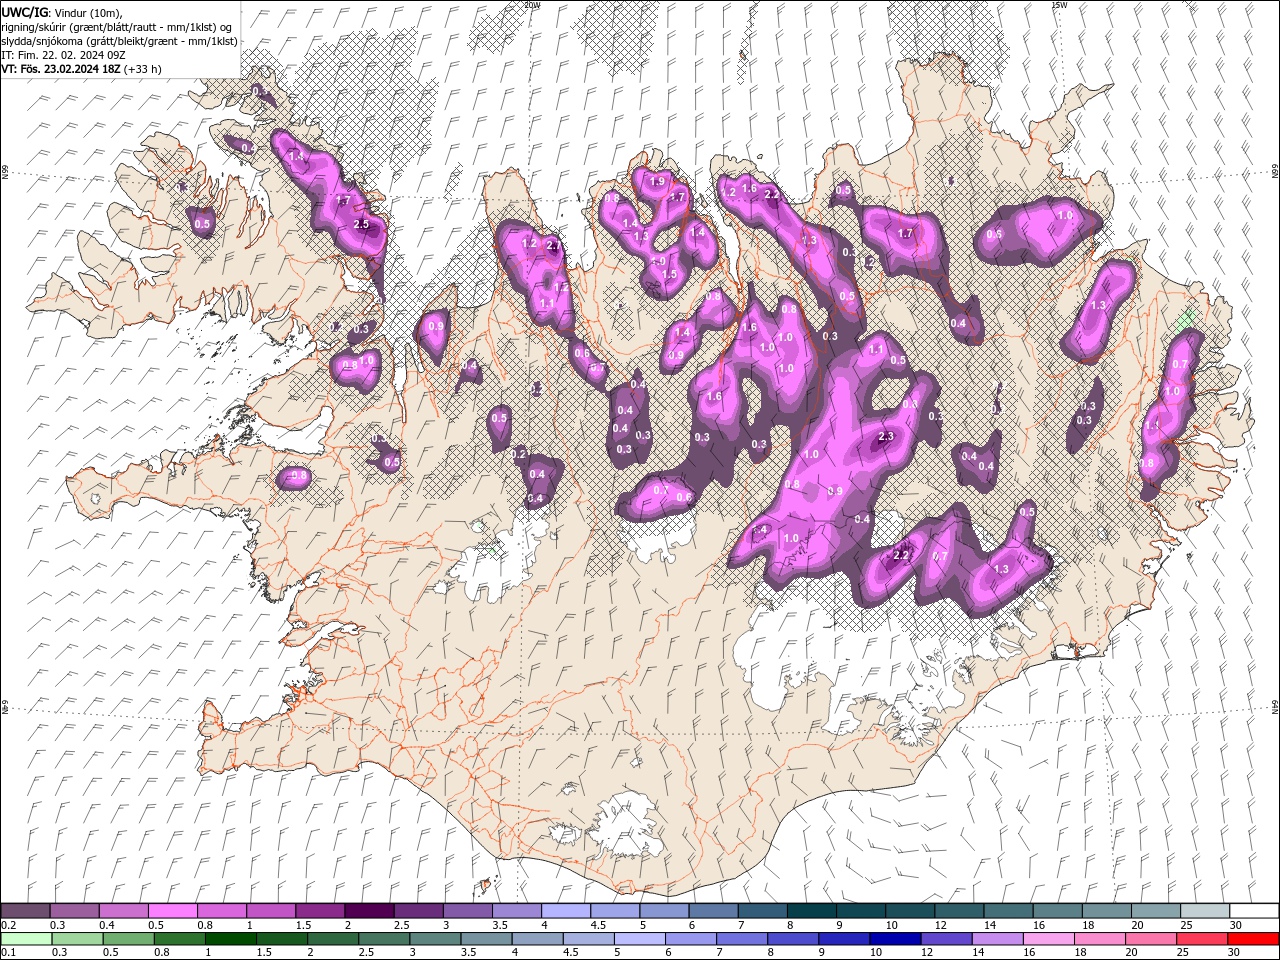This screenshot has height=960, width=1280.
Task: Pick the darkest green lower swatch between 1 and 1.5
Action: [x=230, y=939]
